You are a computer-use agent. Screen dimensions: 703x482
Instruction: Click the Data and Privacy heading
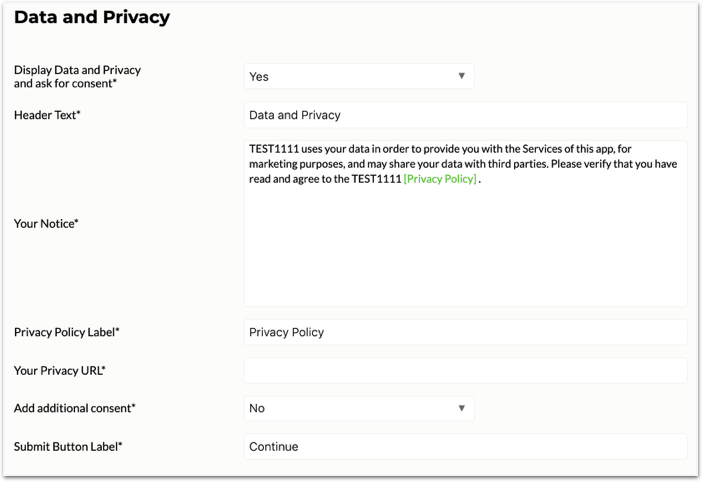92,17
